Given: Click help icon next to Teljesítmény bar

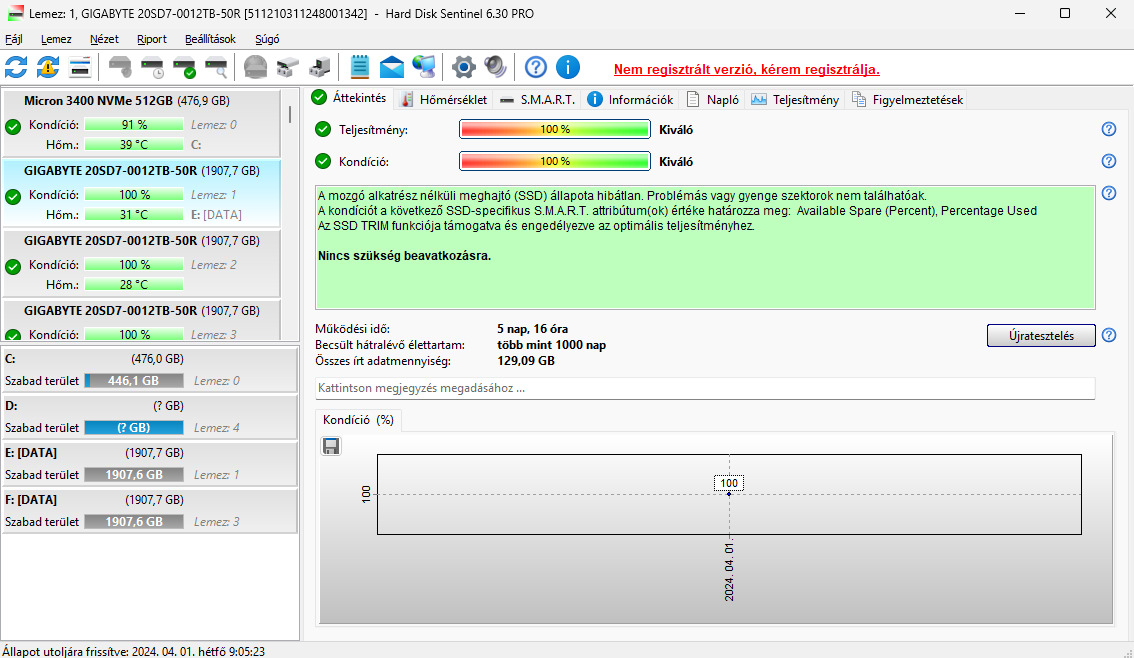Looking at the screenshot, I should pos(1109,129).
